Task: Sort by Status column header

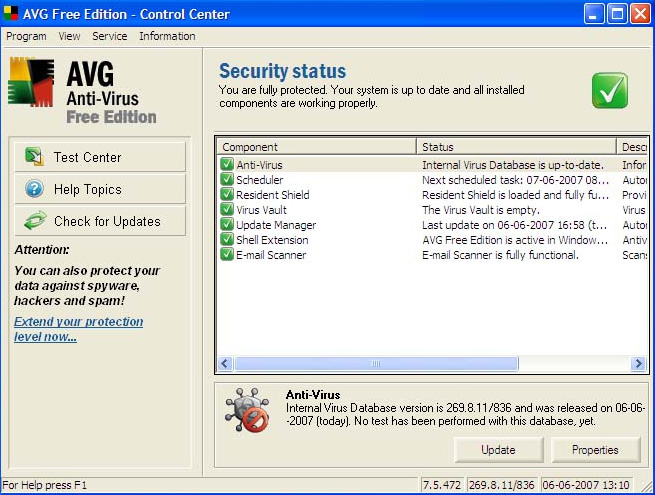Action: click(517, 147)
